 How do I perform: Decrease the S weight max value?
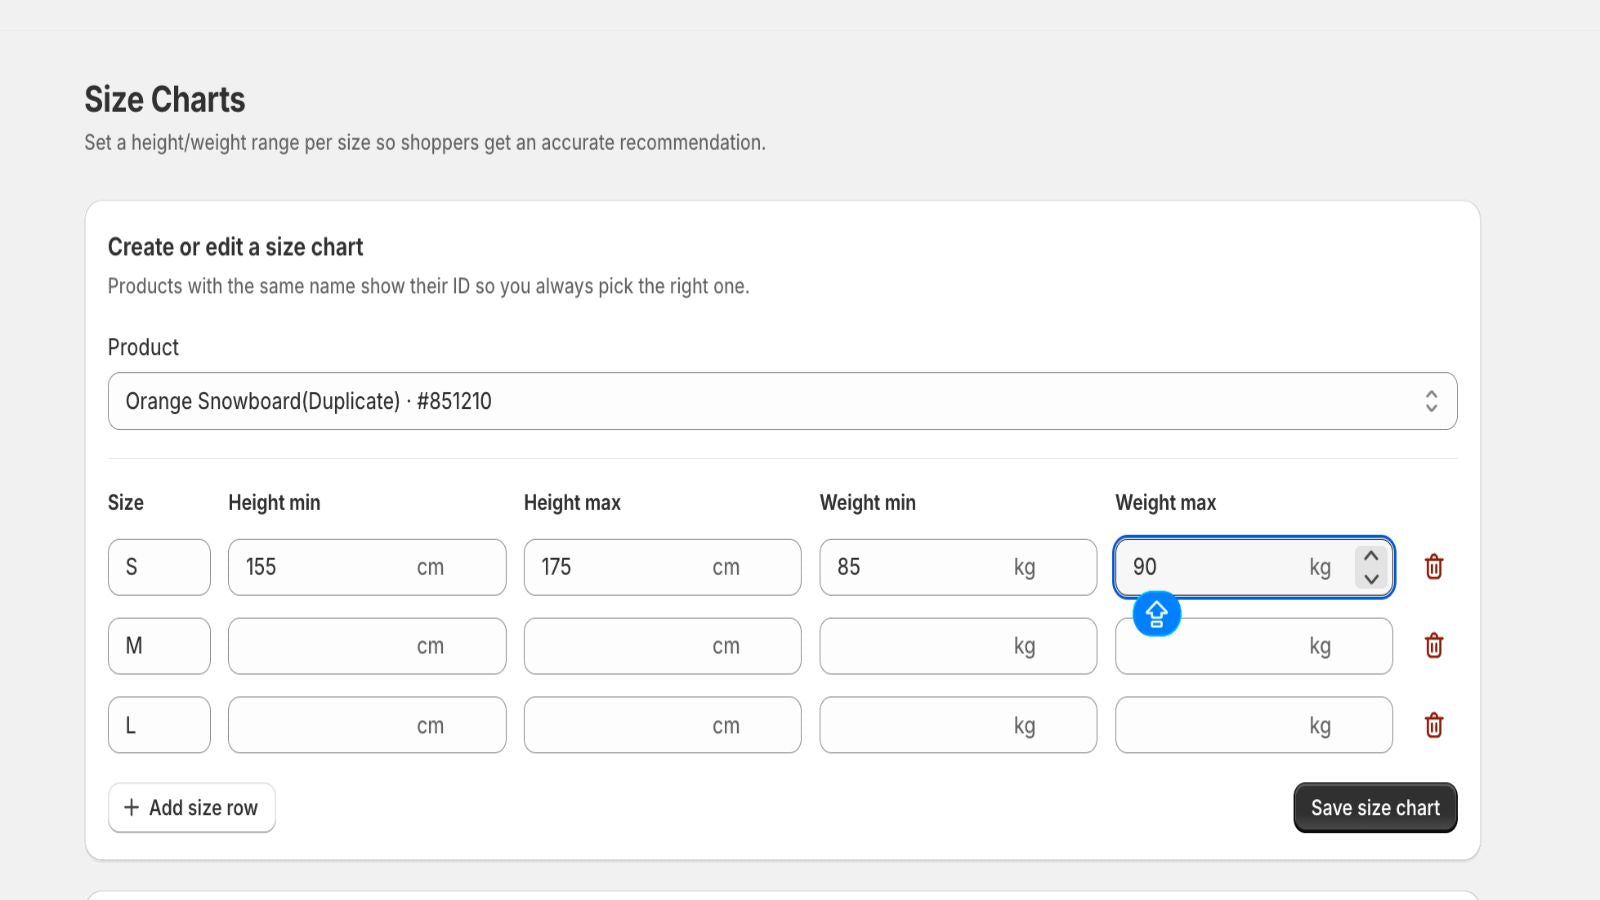pos(1371,578)
